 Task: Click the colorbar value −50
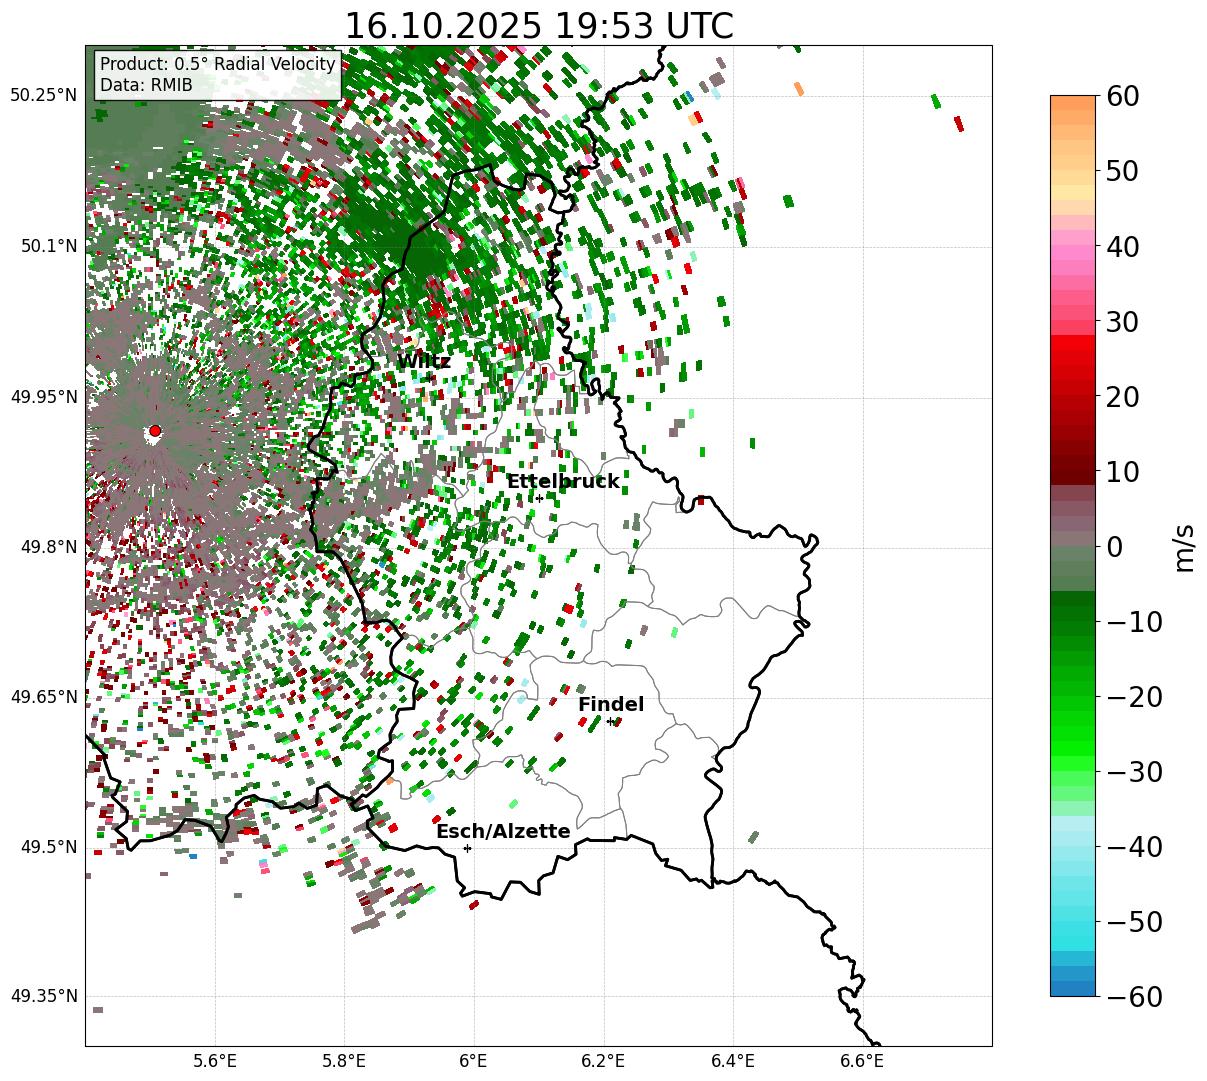(x=1136, y=921)
